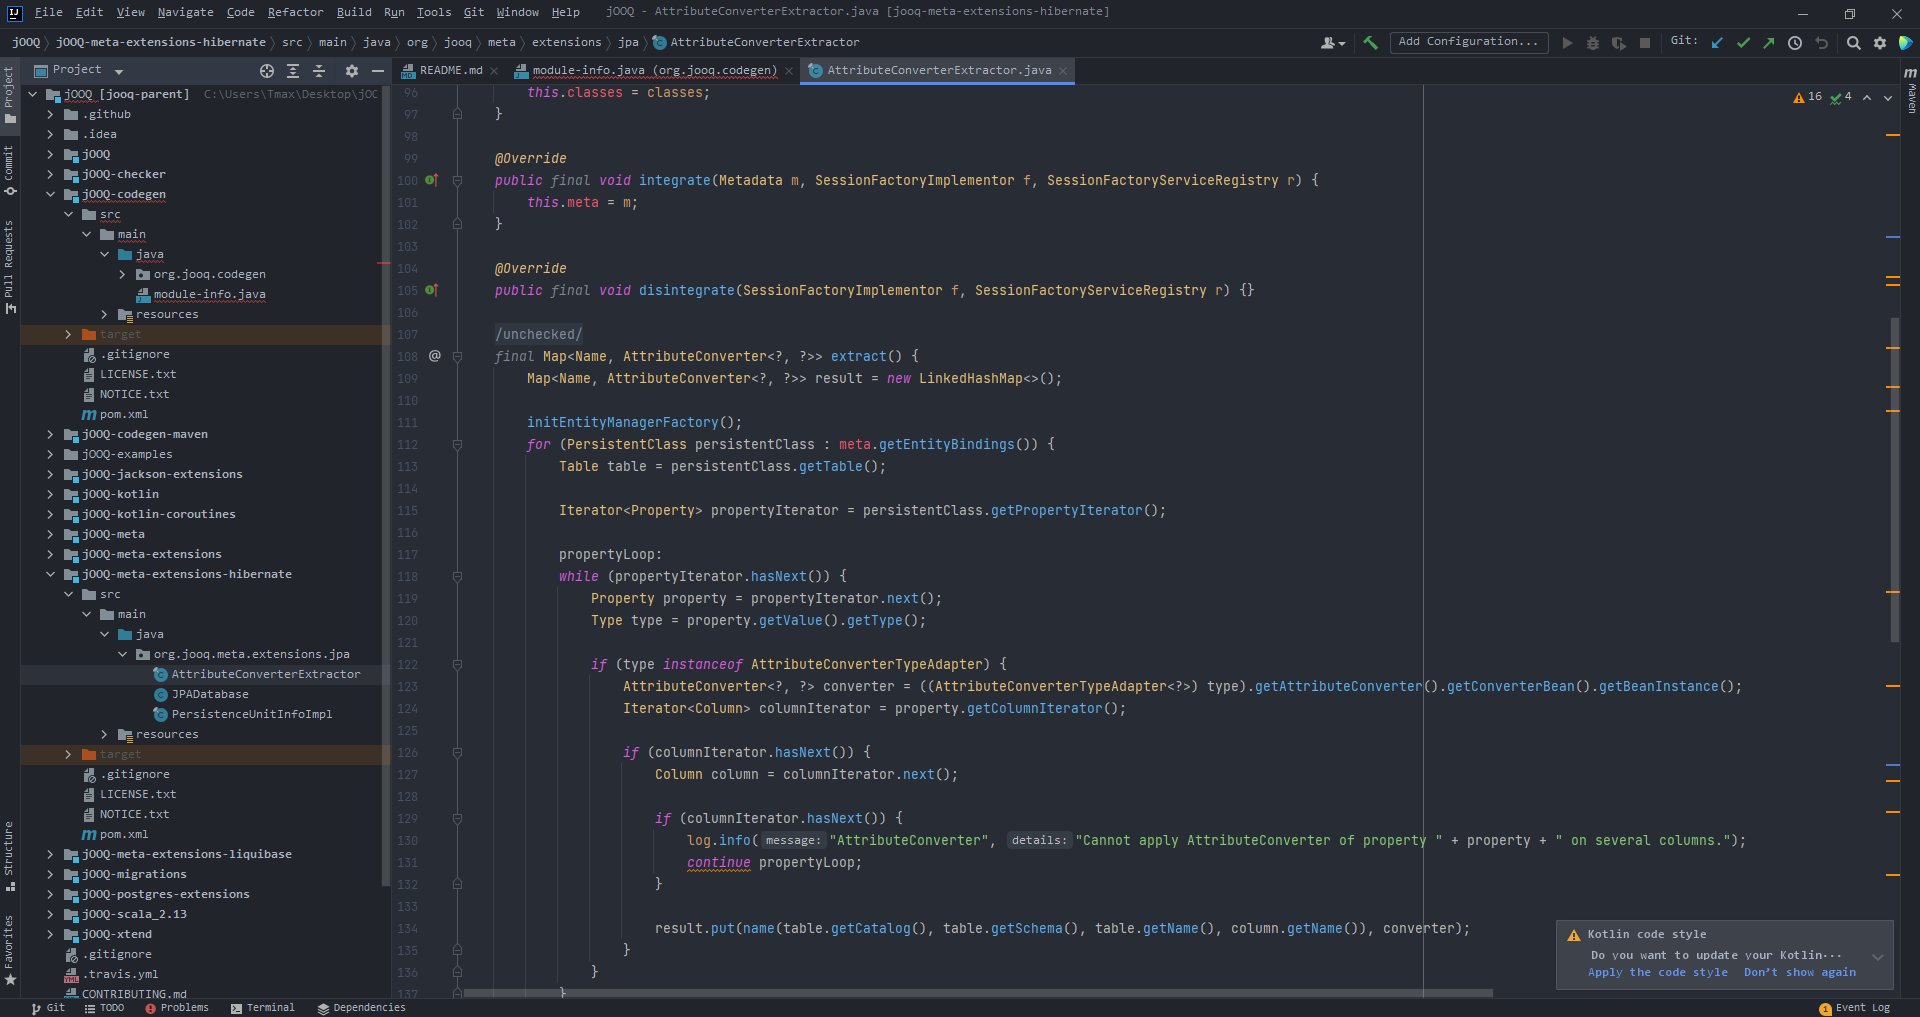Click Collapse All in Project panel
Image resolution: width=1920 pixels, height=1017 pixels.
click(x=319, y=71)
